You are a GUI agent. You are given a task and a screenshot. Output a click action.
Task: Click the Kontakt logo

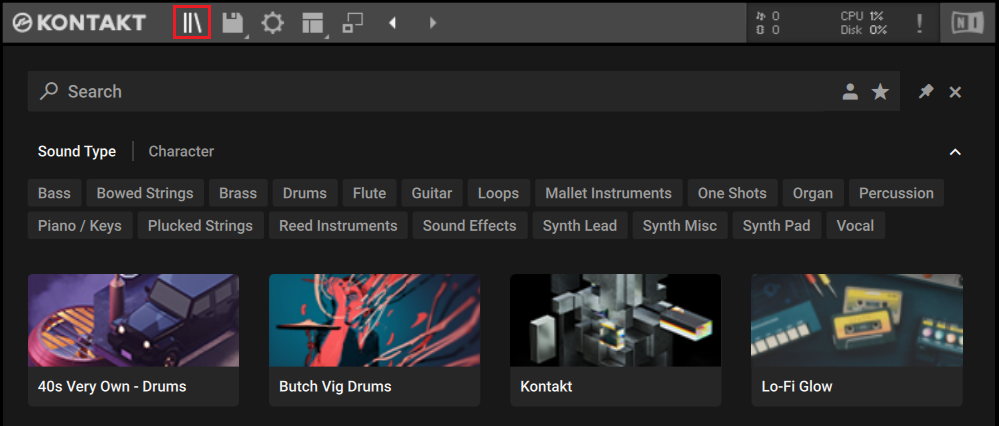pos(80,23)
